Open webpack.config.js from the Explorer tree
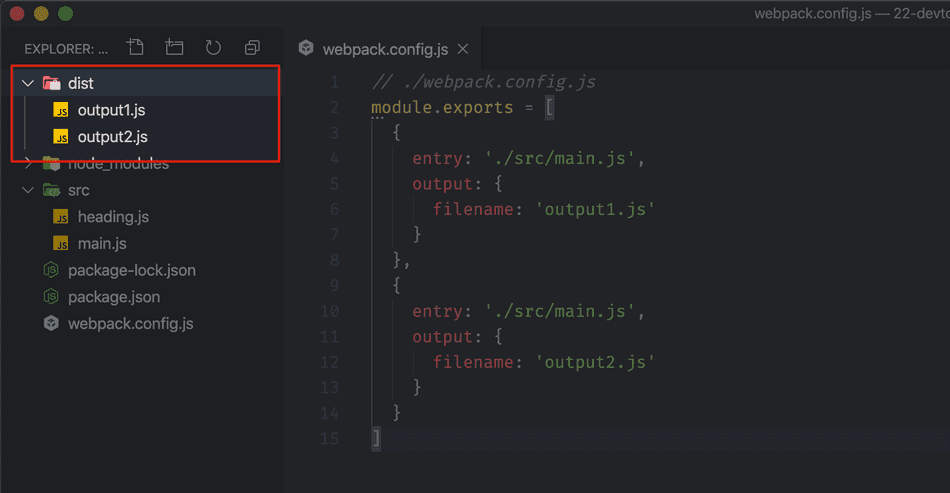Screen dimensions: 950x493 130,324
